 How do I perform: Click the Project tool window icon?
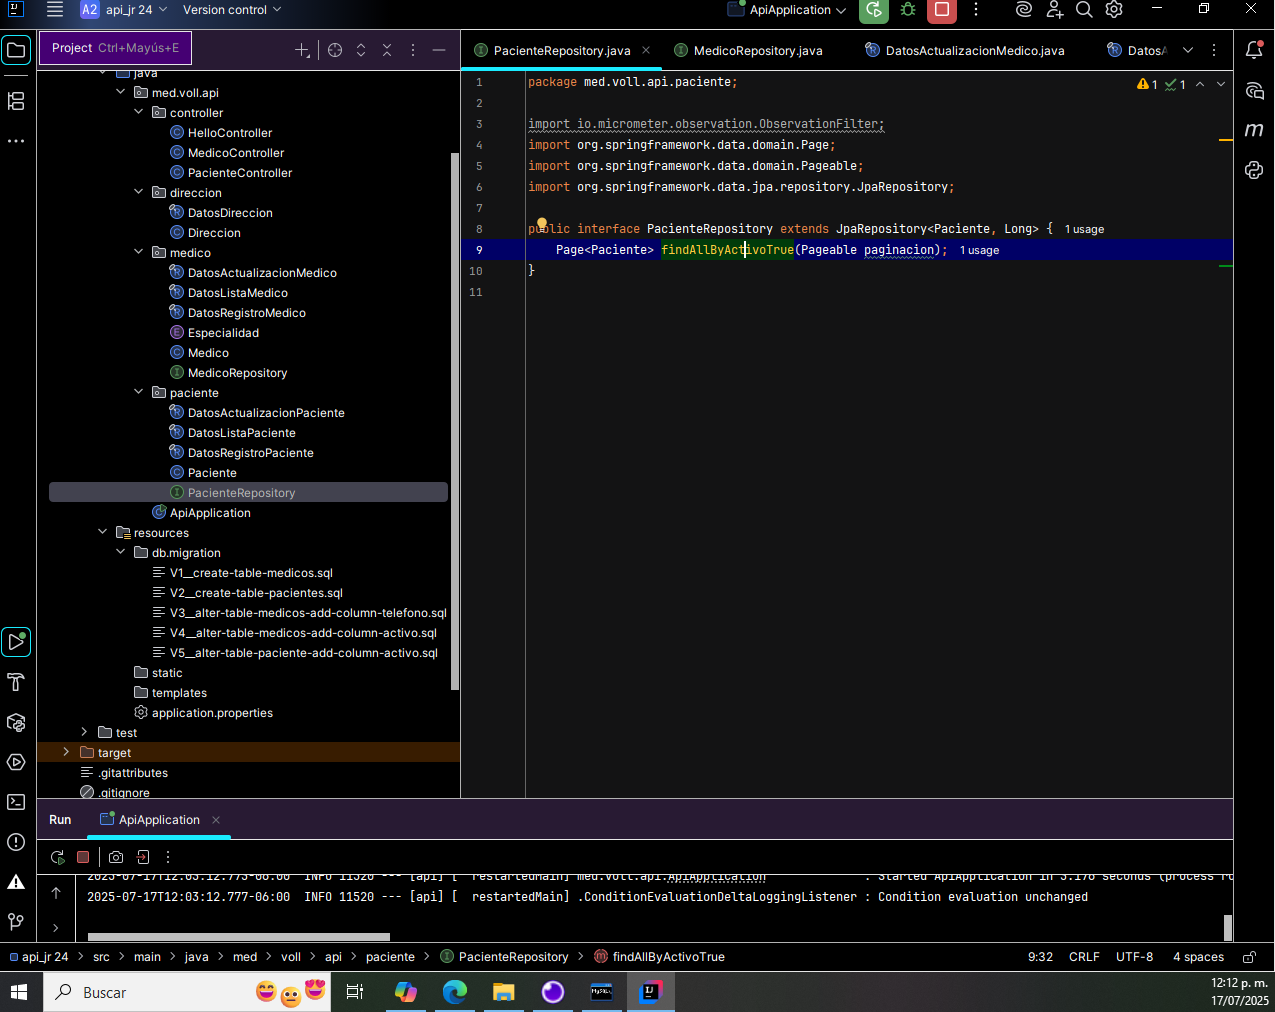point(16,50)
